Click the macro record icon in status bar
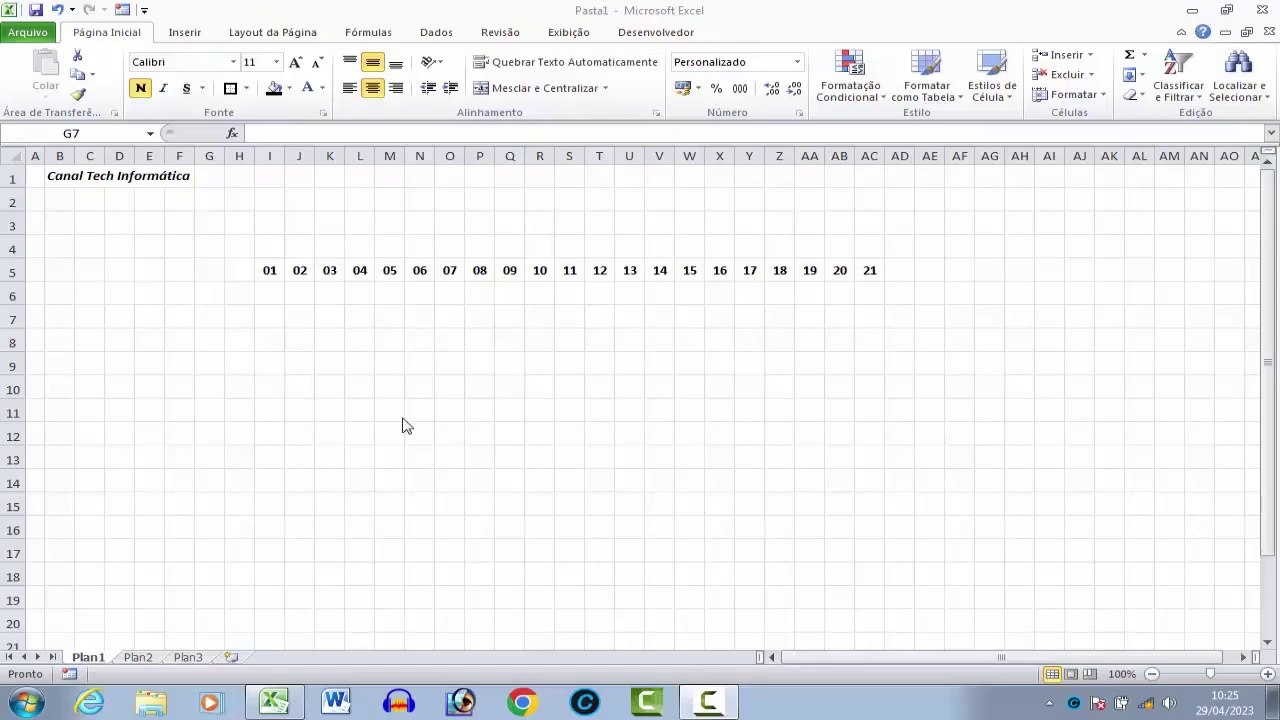1280x720 pixels. click(69, 674)
